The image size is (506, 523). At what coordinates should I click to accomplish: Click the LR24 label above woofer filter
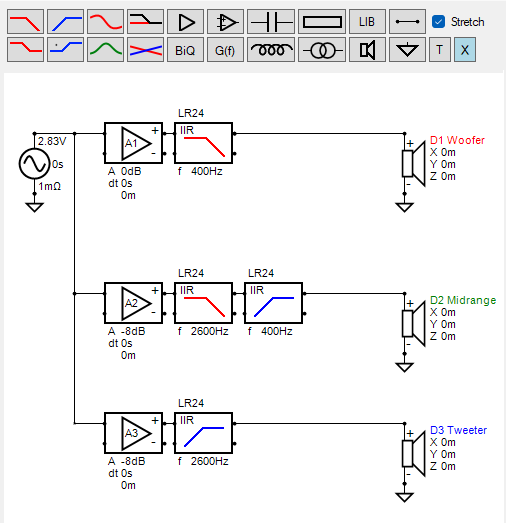pyautogui.click(x=191, y=113)
